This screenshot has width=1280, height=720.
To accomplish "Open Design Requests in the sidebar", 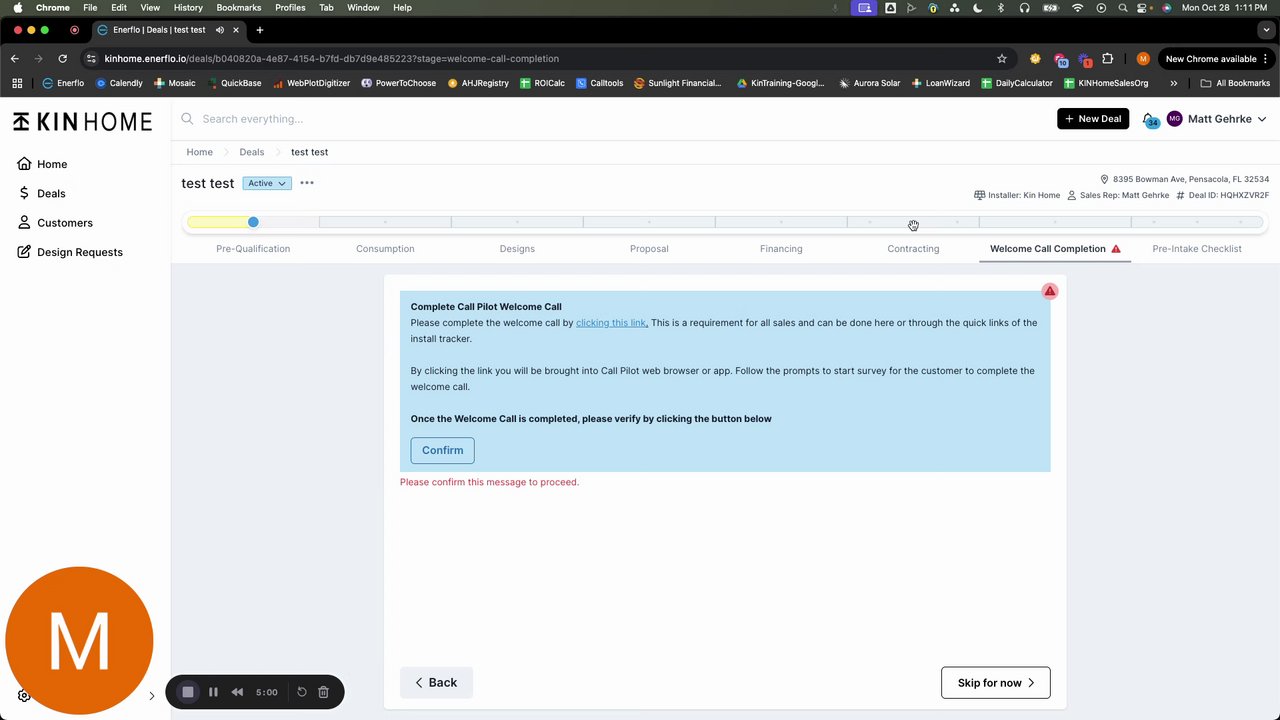I will [x=80, y=252].
